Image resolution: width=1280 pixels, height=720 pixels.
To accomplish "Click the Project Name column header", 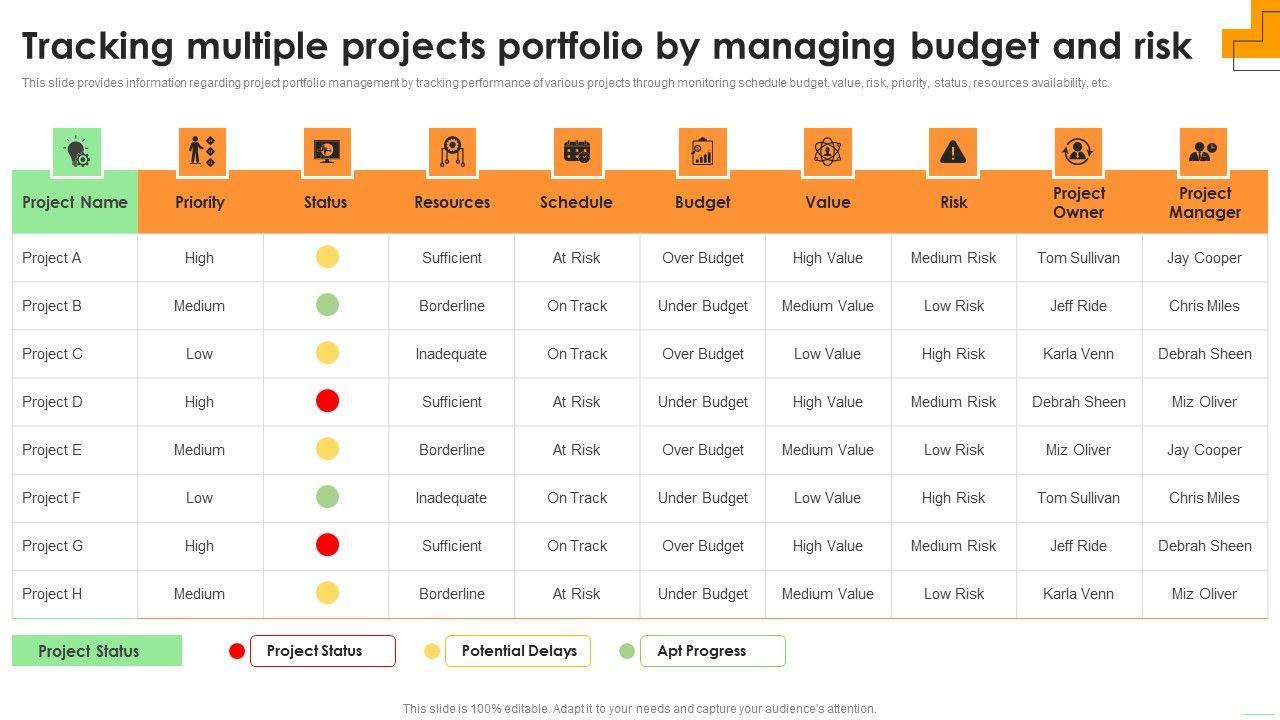I will click(x=75, y=202).
